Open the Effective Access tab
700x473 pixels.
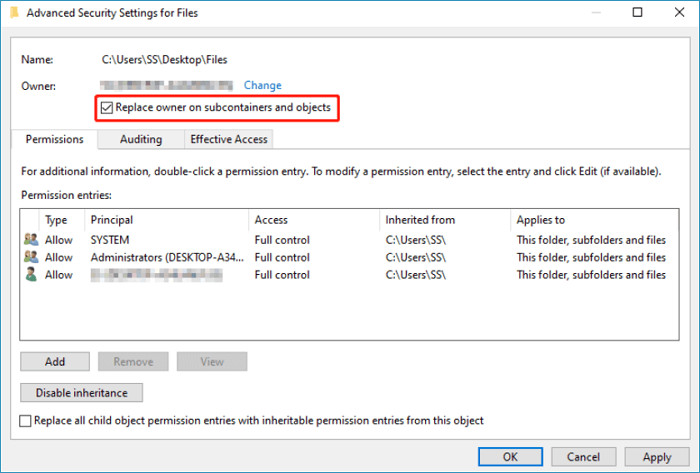pos(229,139)
